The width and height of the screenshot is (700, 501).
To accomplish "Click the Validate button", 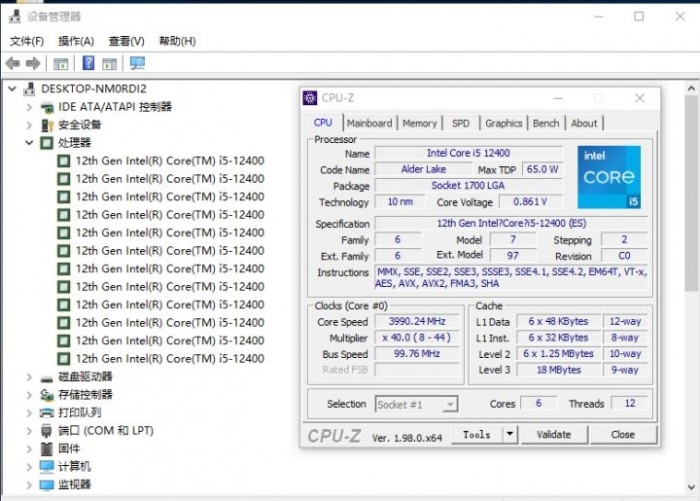I will (x=554, y=434).
